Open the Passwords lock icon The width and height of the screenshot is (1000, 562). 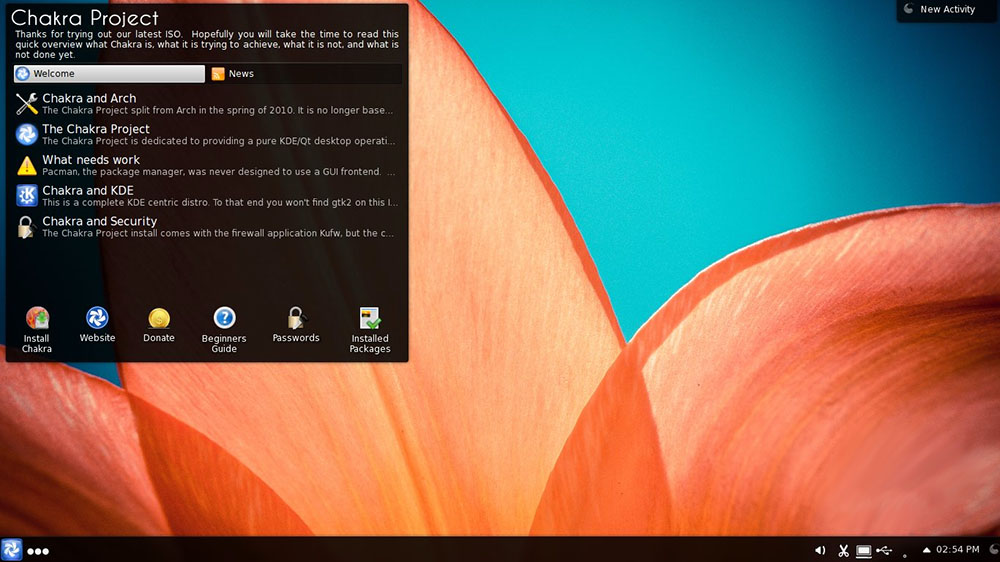(x=296, y=325)
